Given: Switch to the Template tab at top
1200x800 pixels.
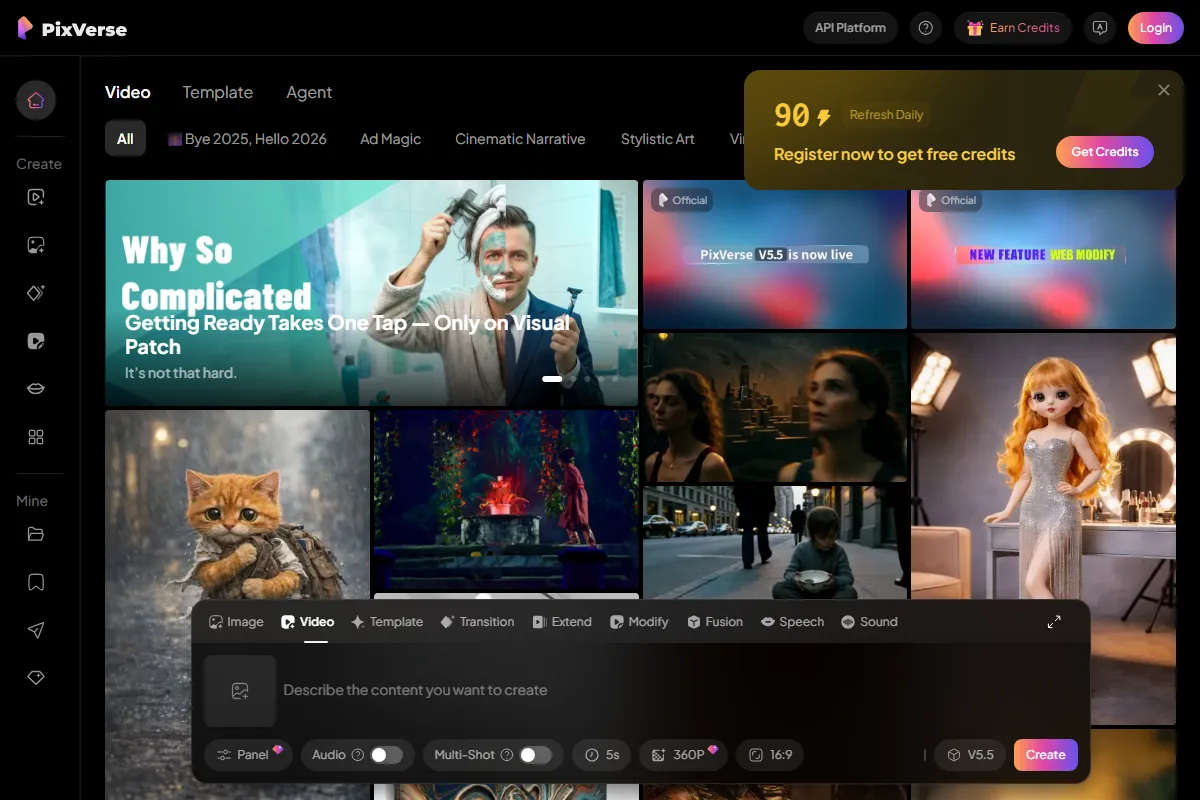Looking at the screenshot, I should [x=217, y=92].
